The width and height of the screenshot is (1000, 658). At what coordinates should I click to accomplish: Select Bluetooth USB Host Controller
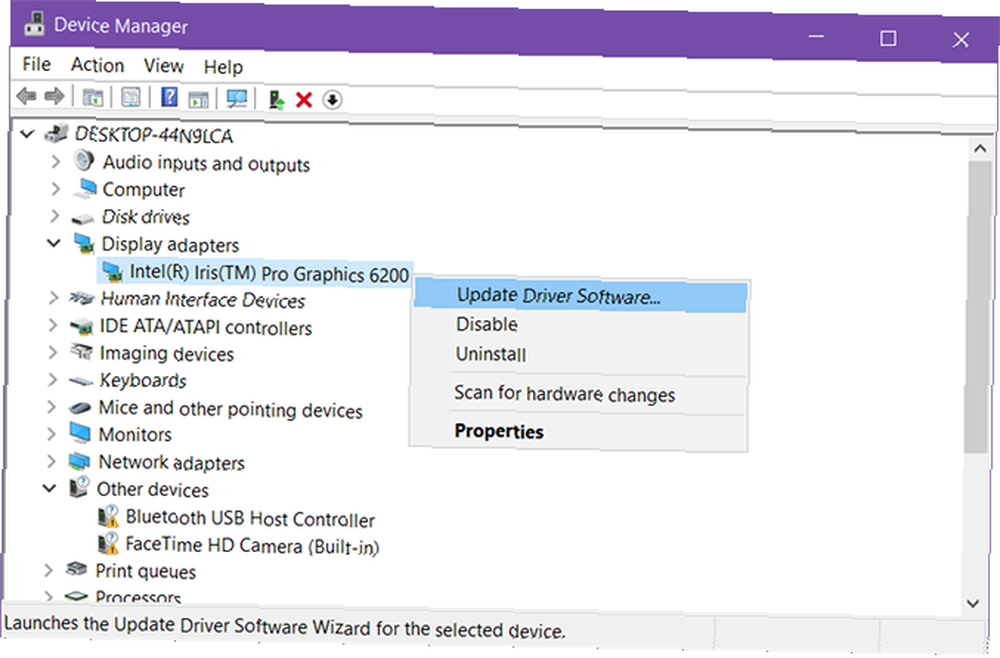coord(249,518)
